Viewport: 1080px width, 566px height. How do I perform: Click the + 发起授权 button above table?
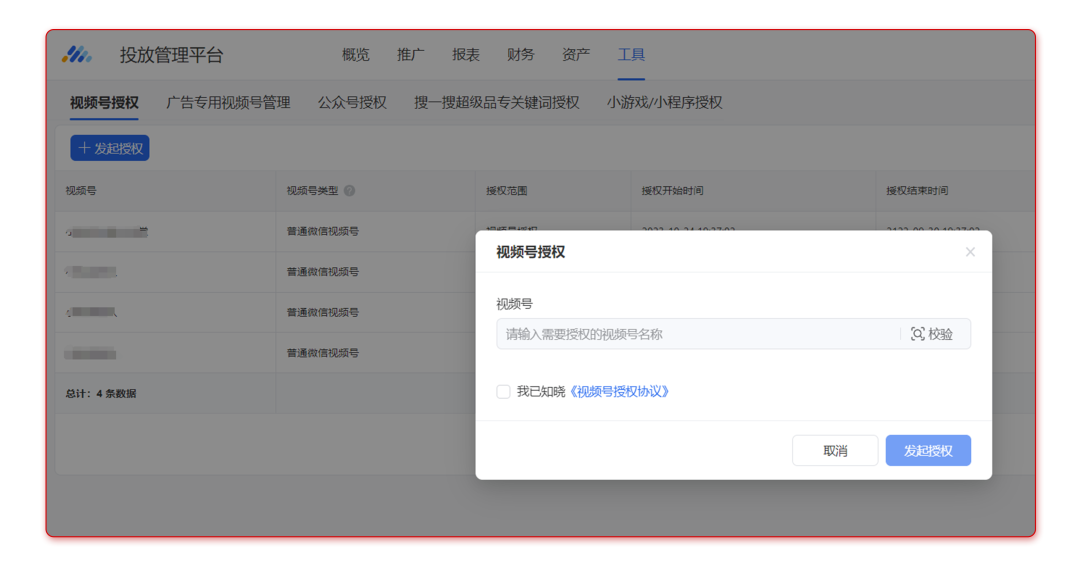(x=110, y=148)
